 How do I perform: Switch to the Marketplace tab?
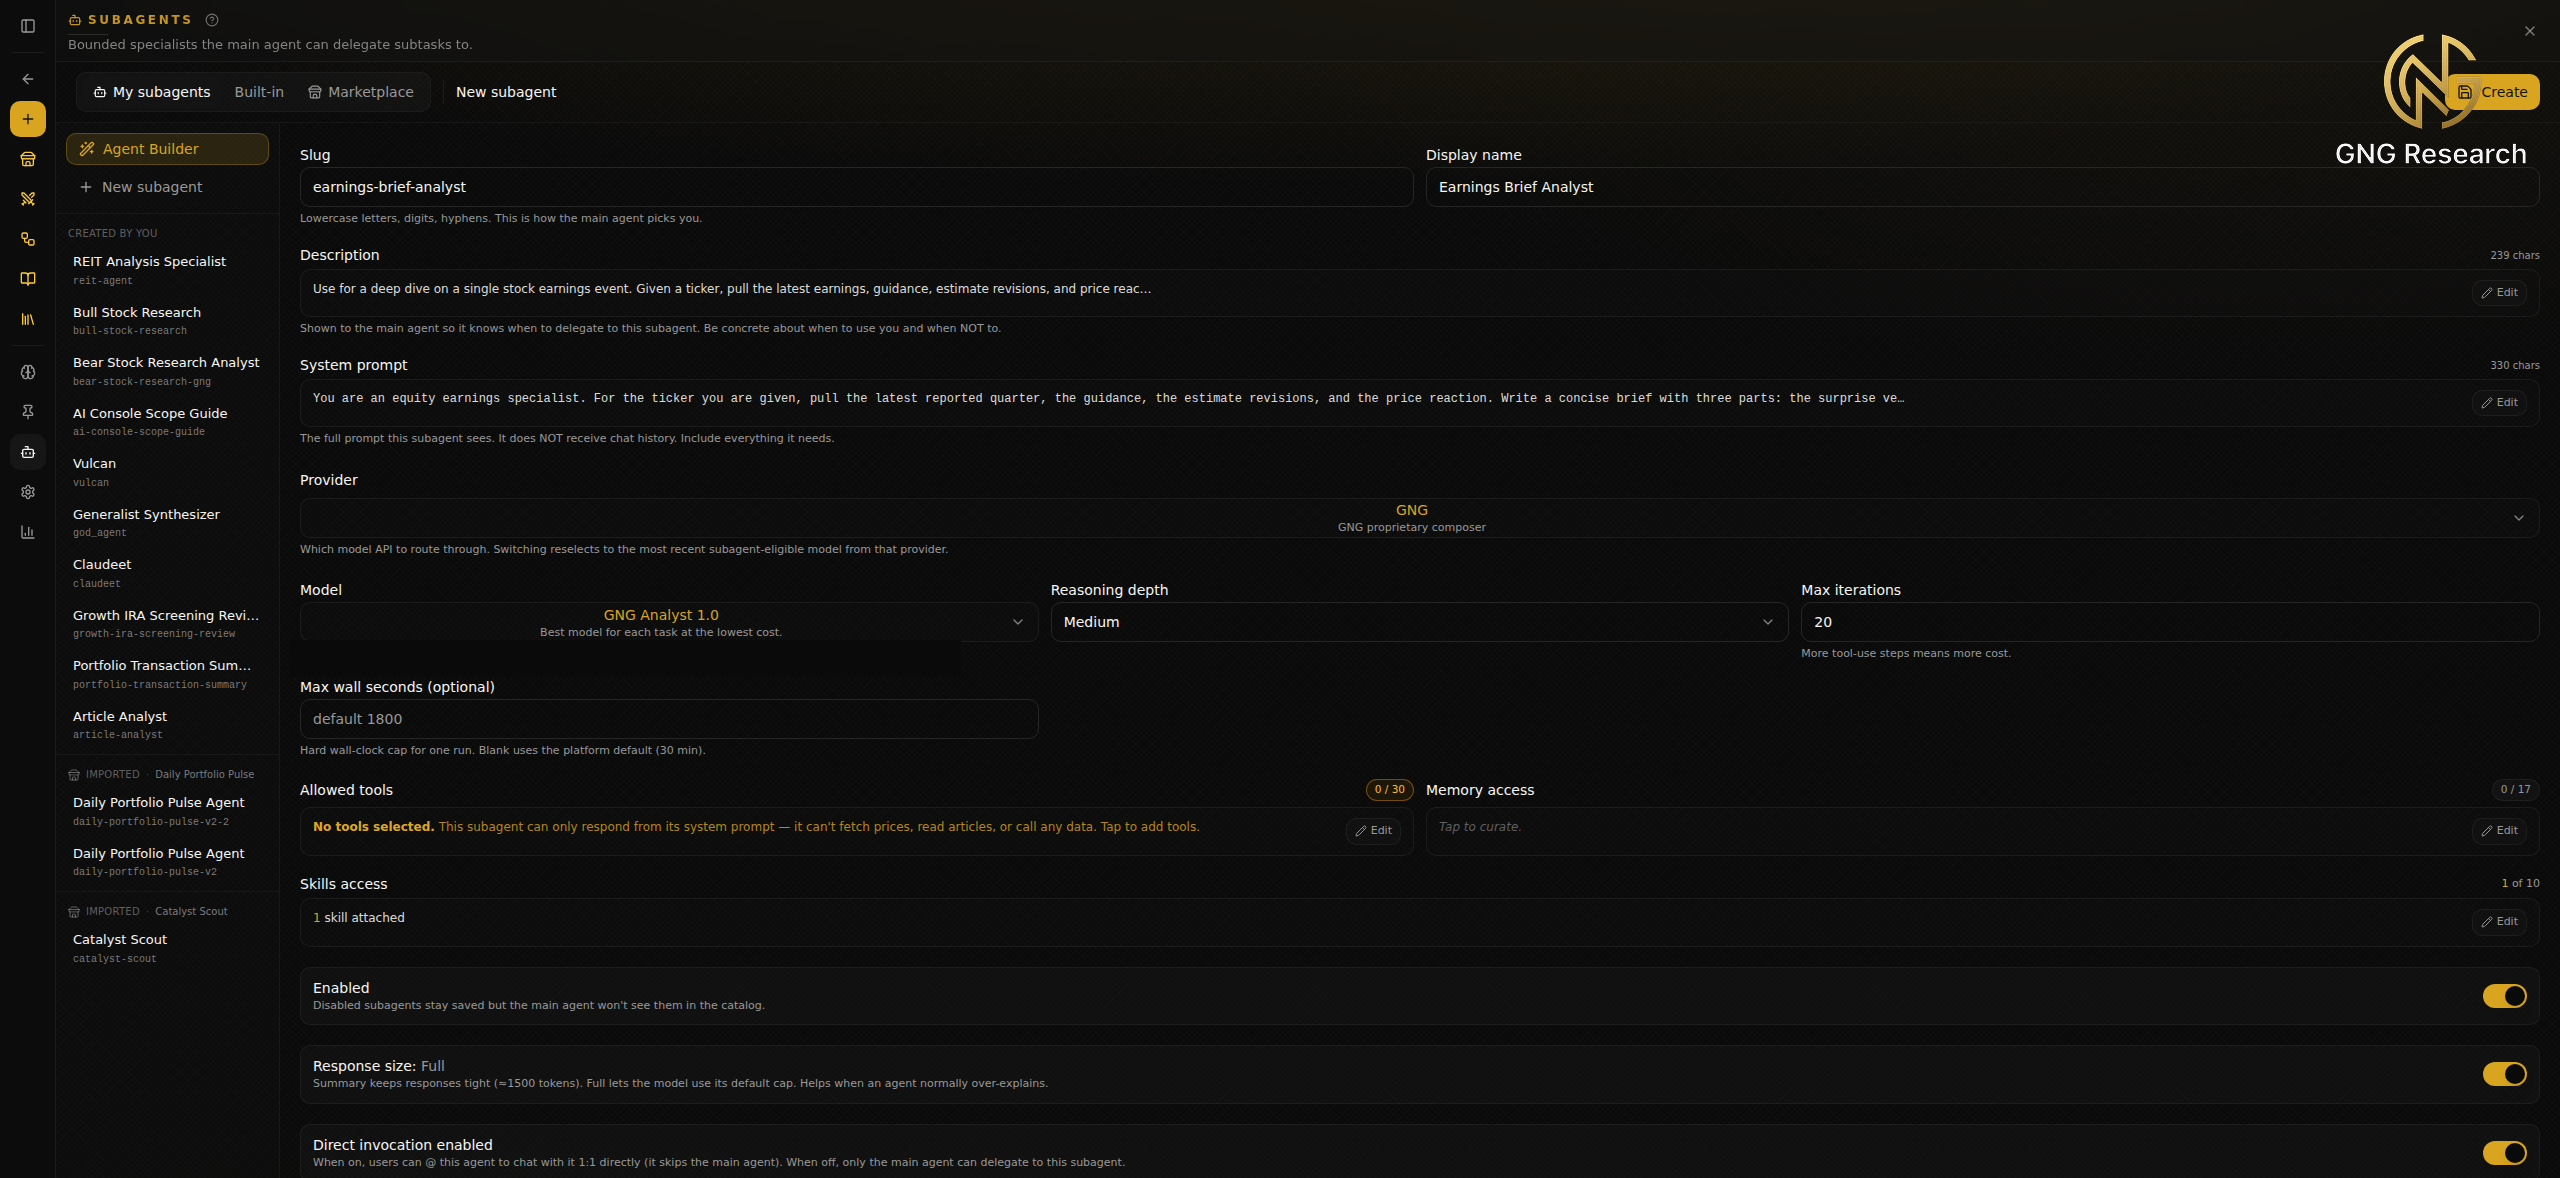click(x=361, y=92)
